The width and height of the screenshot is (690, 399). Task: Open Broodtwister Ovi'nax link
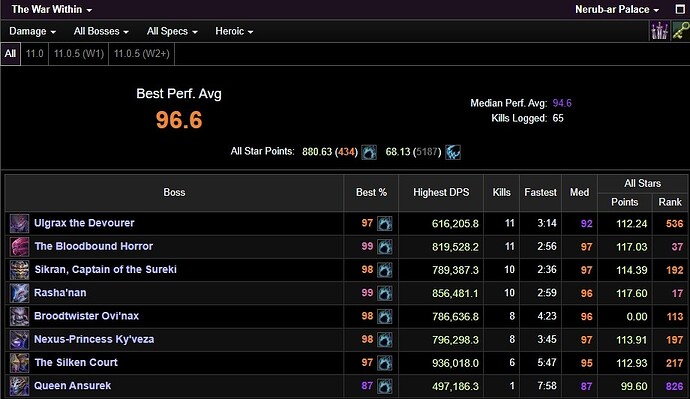pyautogui.click(x=86, y=316)
